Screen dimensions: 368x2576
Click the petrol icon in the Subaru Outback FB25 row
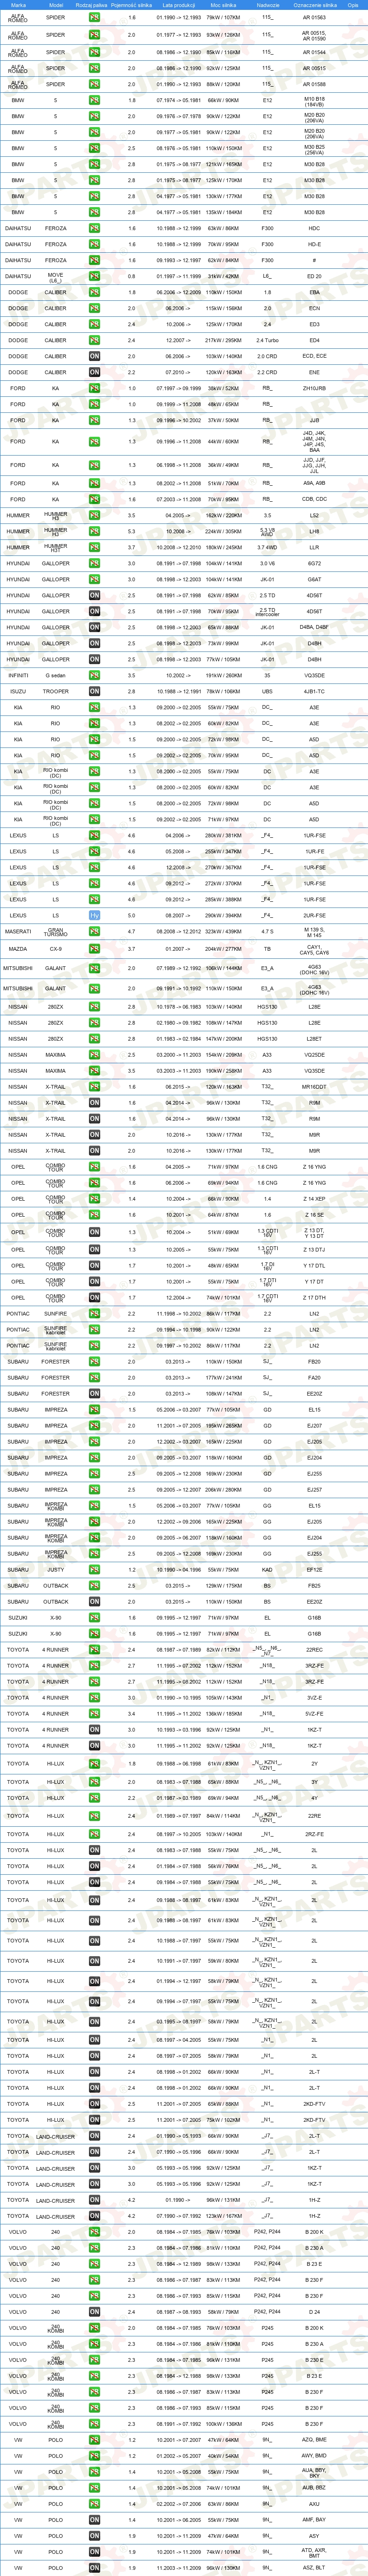point(94,1586)
